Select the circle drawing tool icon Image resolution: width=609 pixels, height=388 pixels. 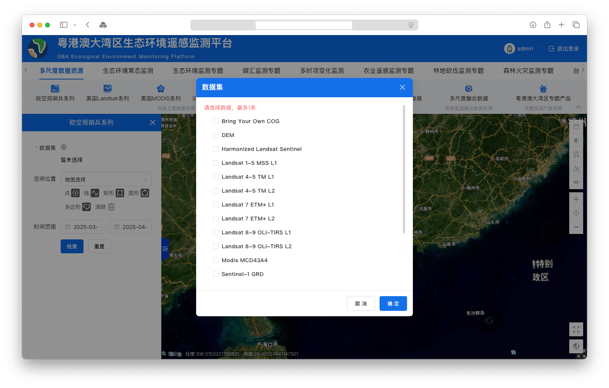click(145, 193)
